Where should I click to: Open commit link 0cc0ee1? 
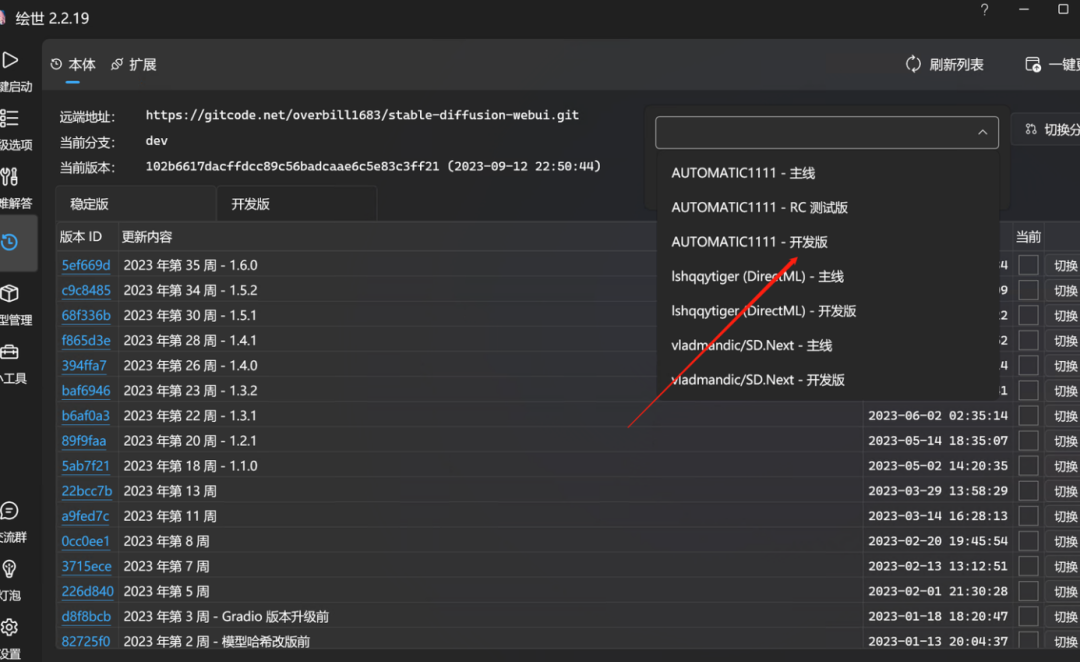pyautogui.click(x=85, y=541)
